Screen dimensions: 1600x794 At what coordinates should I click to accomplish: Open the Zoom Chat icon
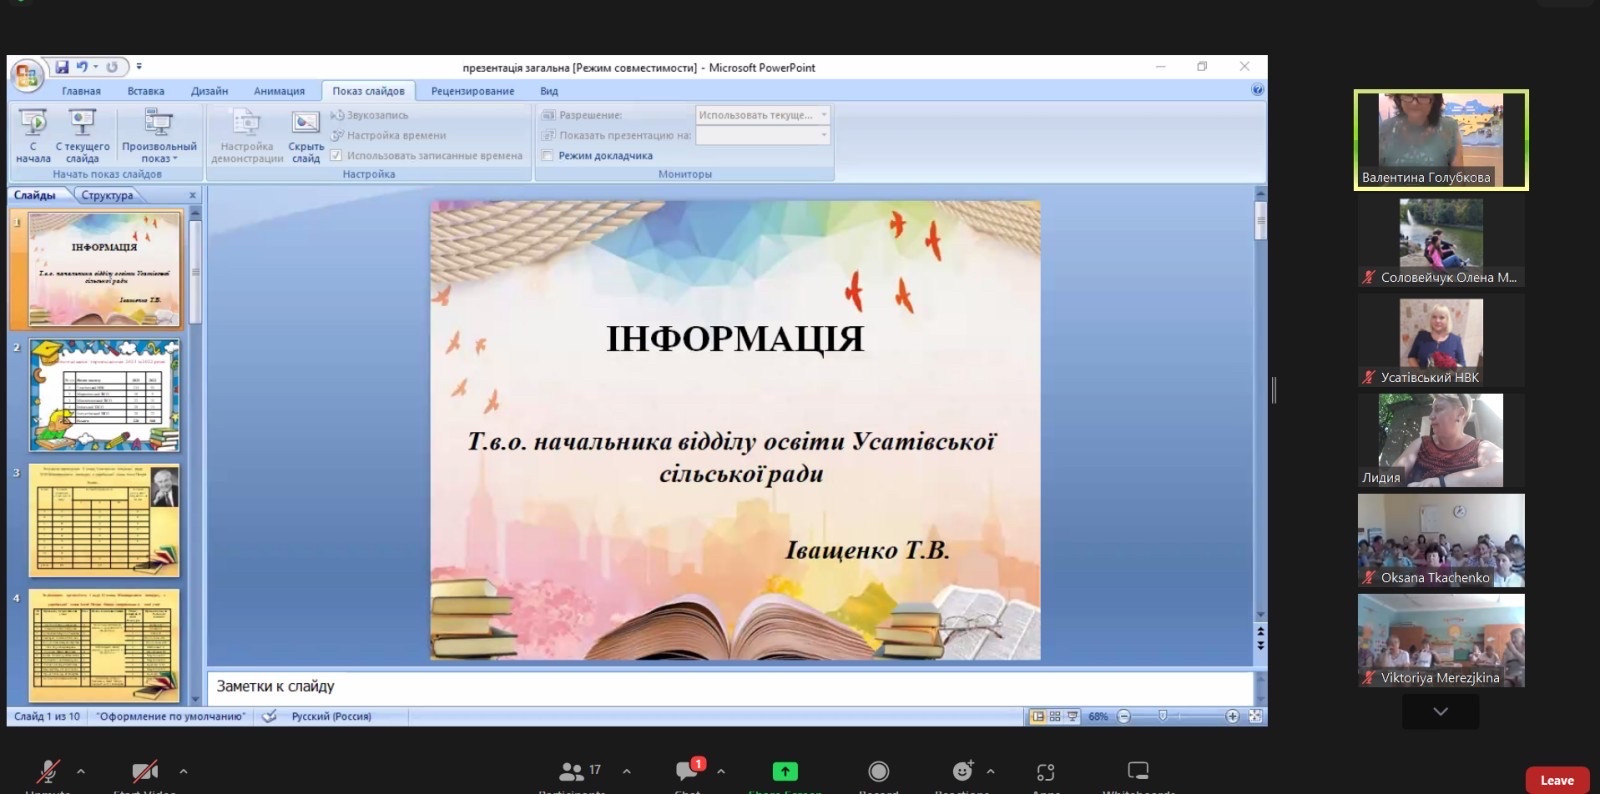click(687, 771)
